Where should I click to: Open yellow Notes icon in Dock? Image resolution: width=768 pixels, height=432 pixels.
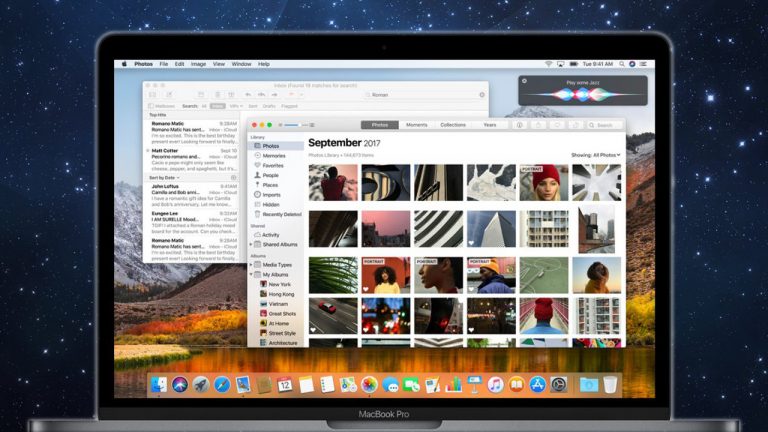[x=306, y=384]
